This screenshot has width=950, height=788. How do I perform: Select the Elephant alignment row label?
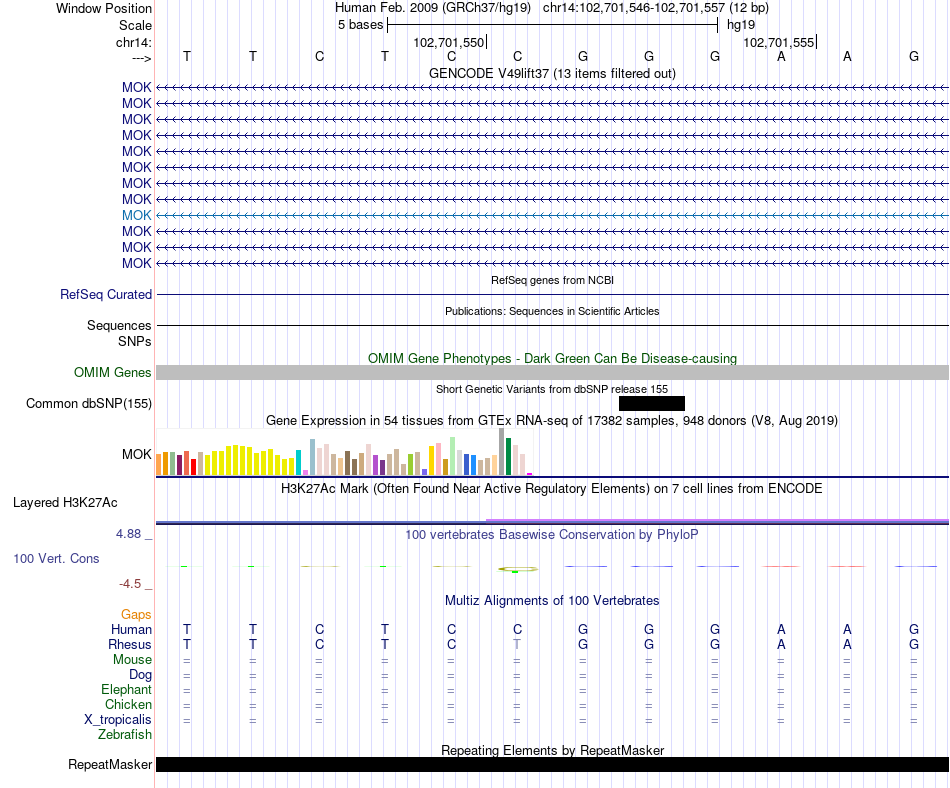coord(126,690)
